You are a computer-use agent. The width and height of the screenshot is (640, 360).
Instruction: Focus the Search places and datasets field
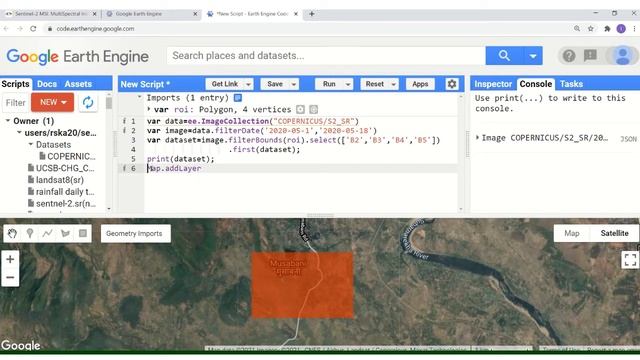click(x=326, y=56)
